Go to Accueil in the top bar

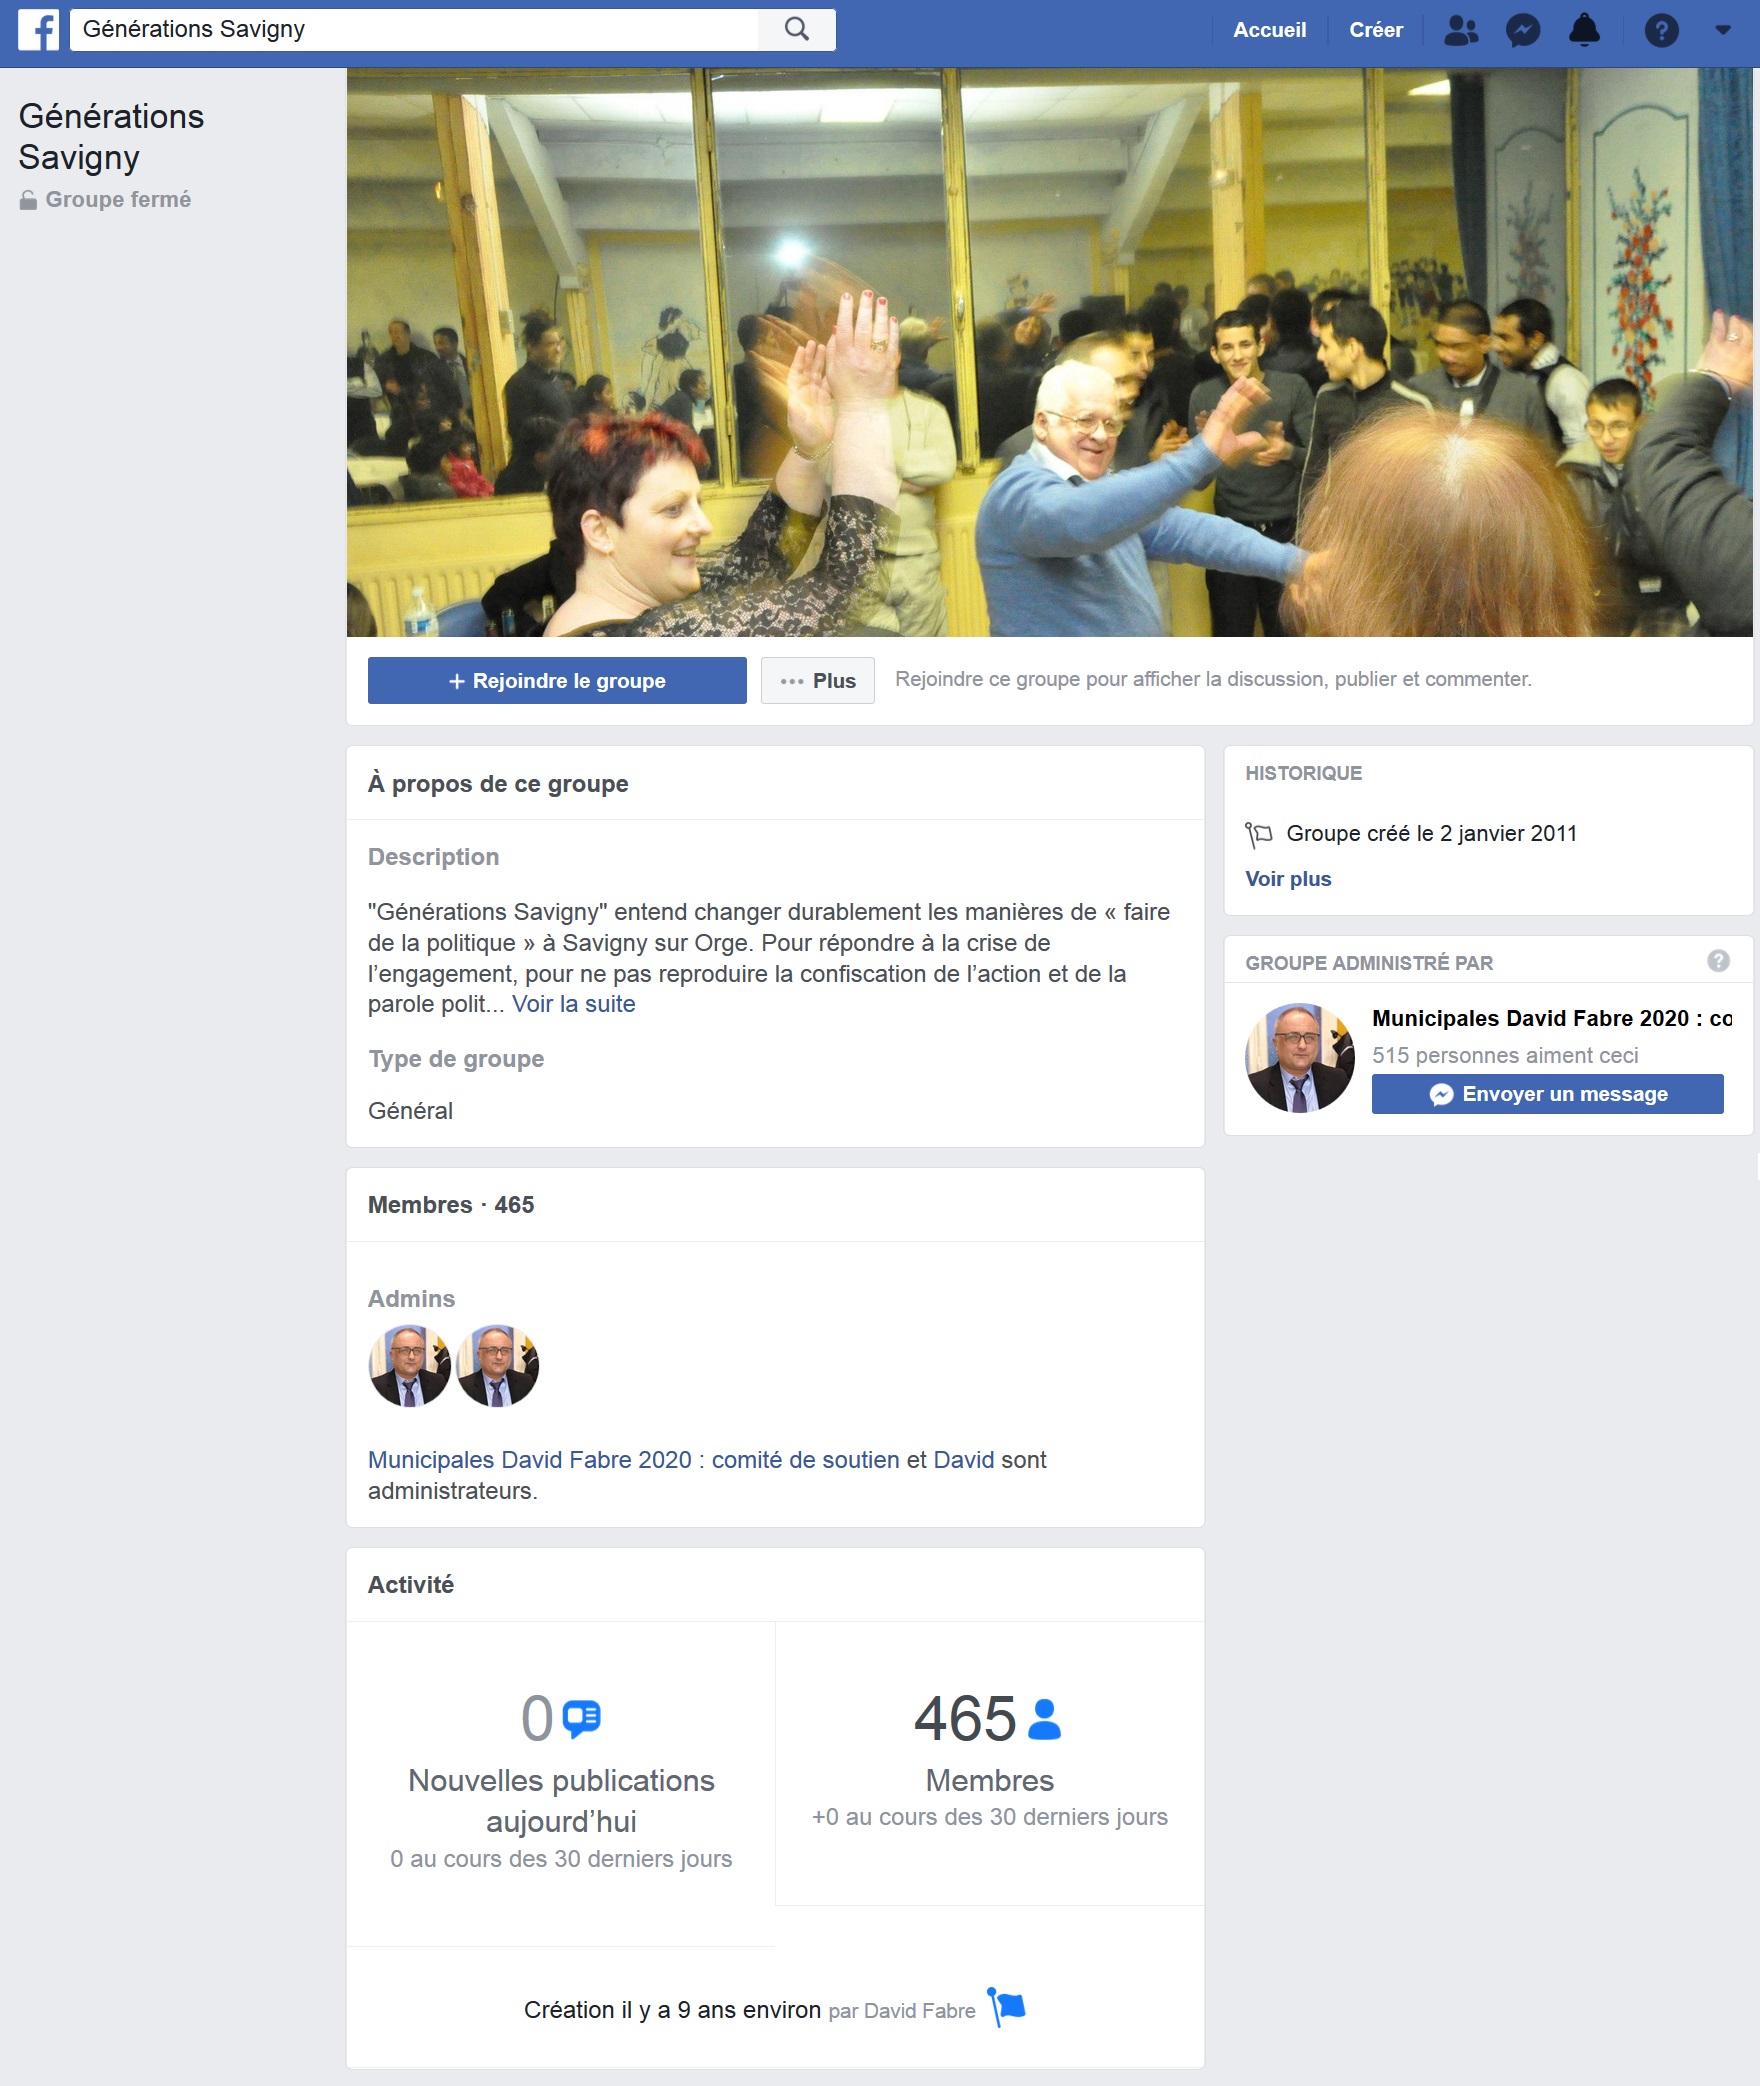1269,31
